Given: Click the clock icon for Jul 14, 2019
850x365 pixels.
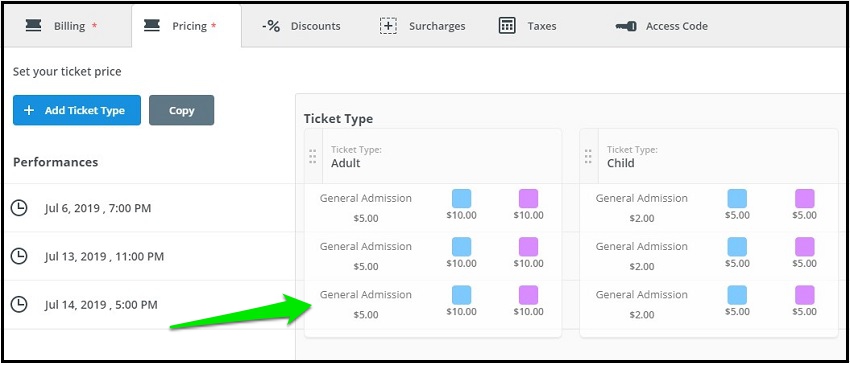Looking at the screenshot, I should 20,304.
